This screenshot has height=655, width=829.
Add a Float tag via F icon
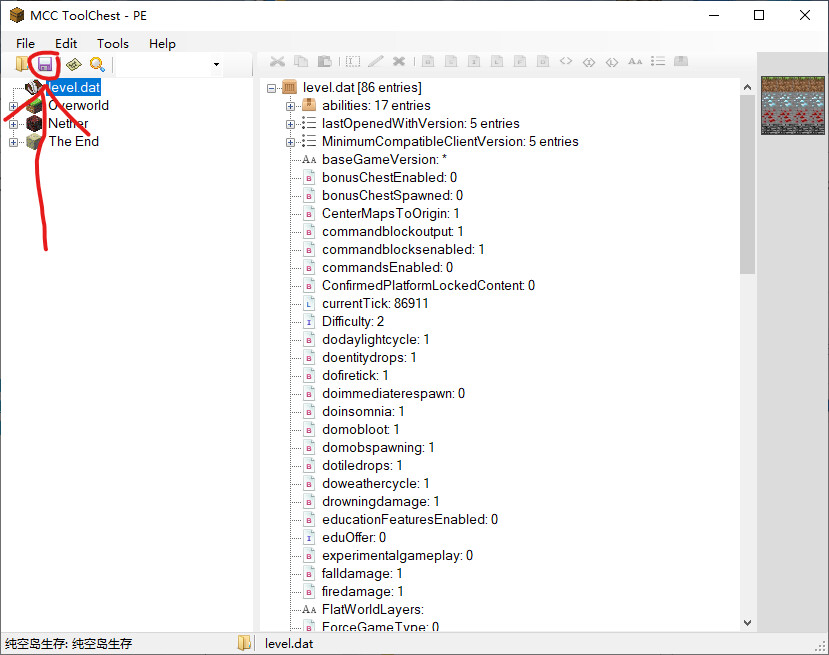pos(520,61)
